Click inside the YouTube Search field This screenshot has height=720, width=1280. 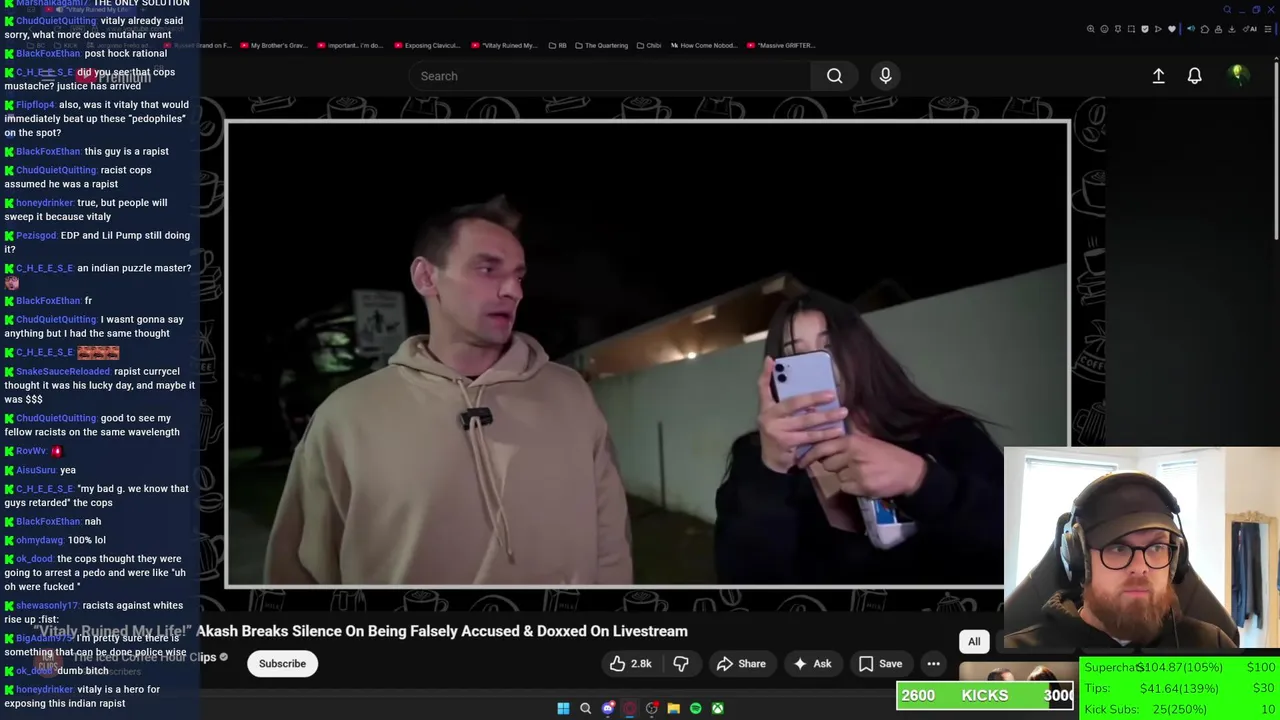pyautogui.click(x=610, y=76)
